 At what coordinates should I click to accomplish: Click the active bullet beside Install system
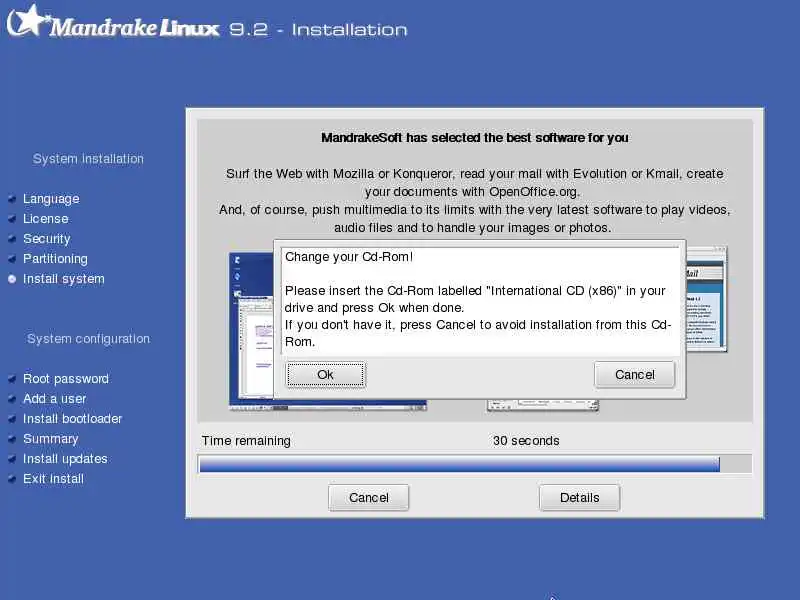pyautogui.click(x=12, y=279)
